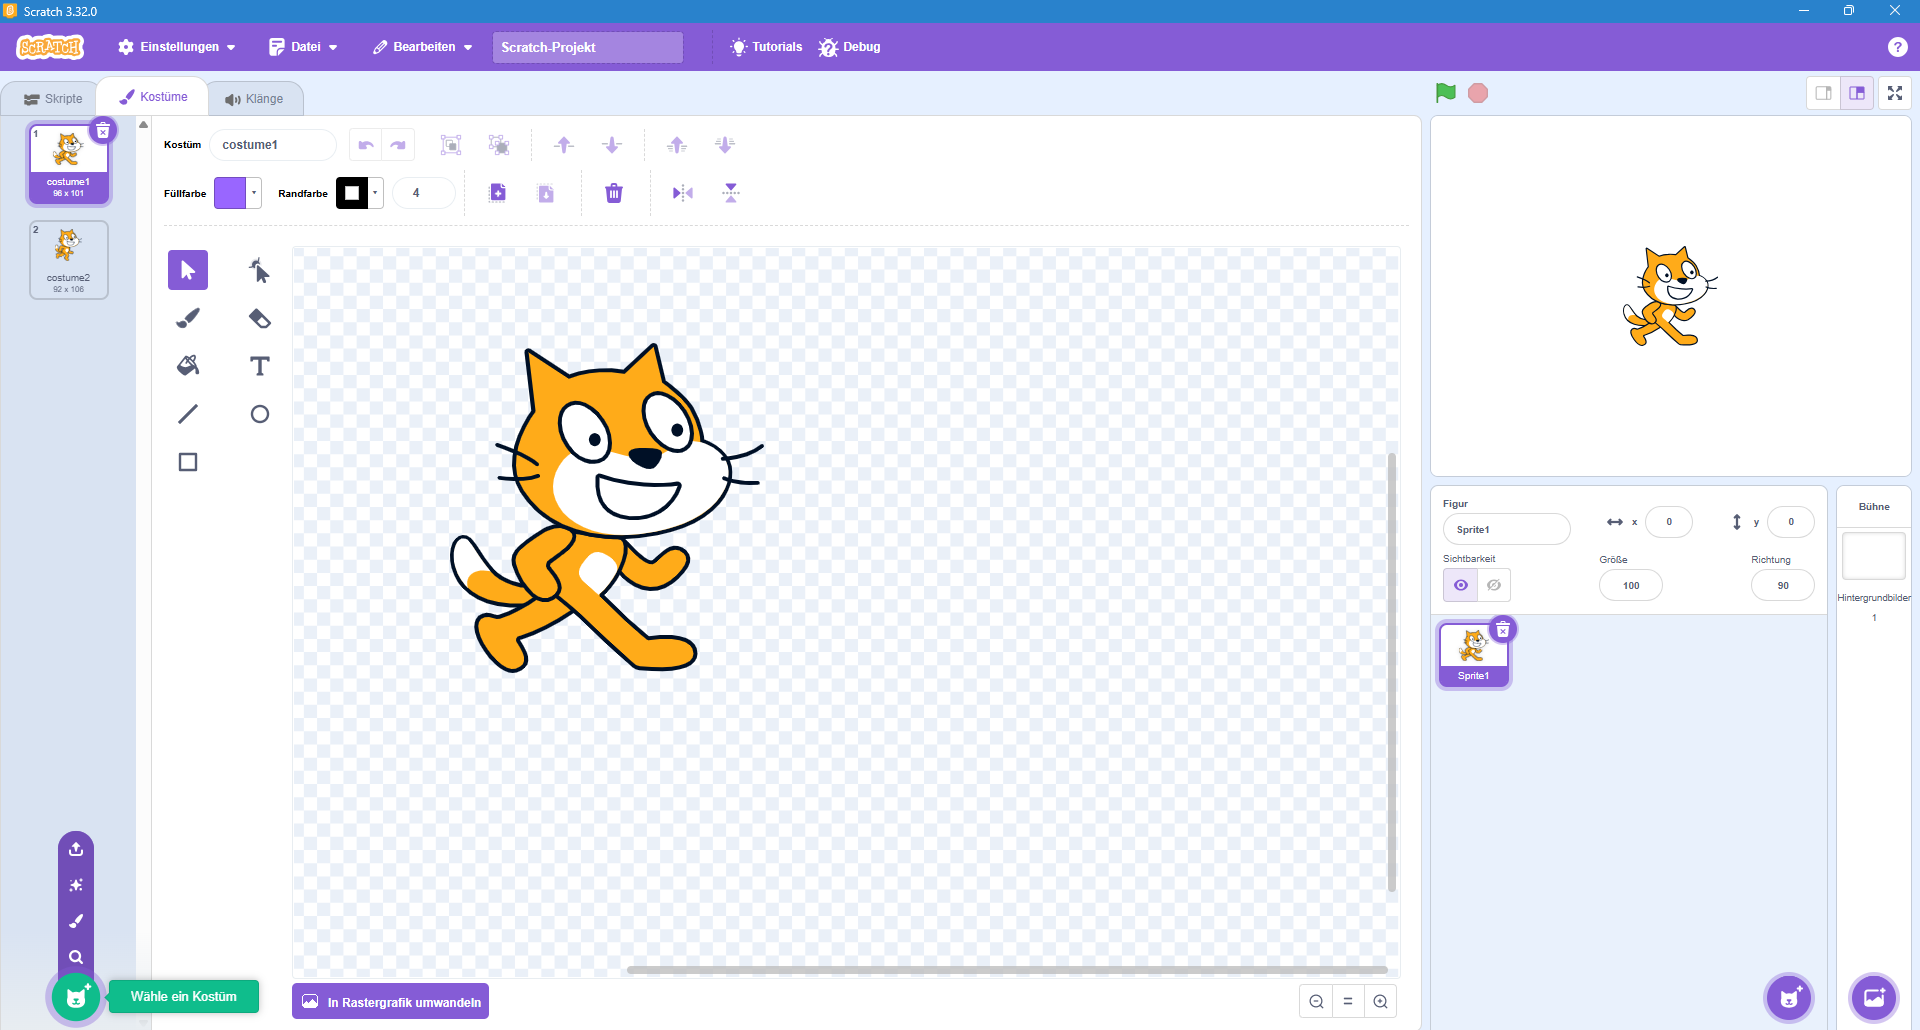
Task: Click the black outline color swatch
Action: click(352, 193)
